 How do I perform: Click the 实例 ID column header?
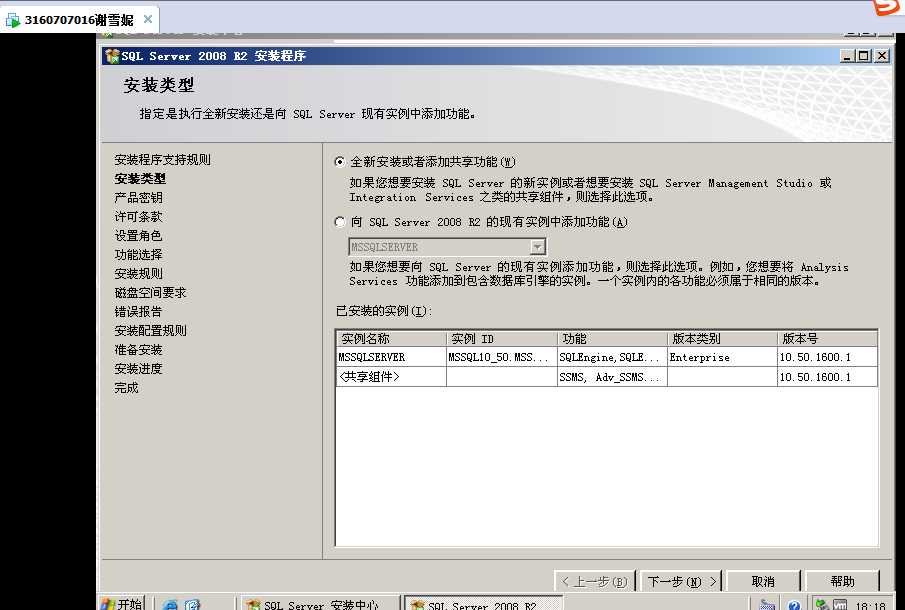(x=502, y=339)
